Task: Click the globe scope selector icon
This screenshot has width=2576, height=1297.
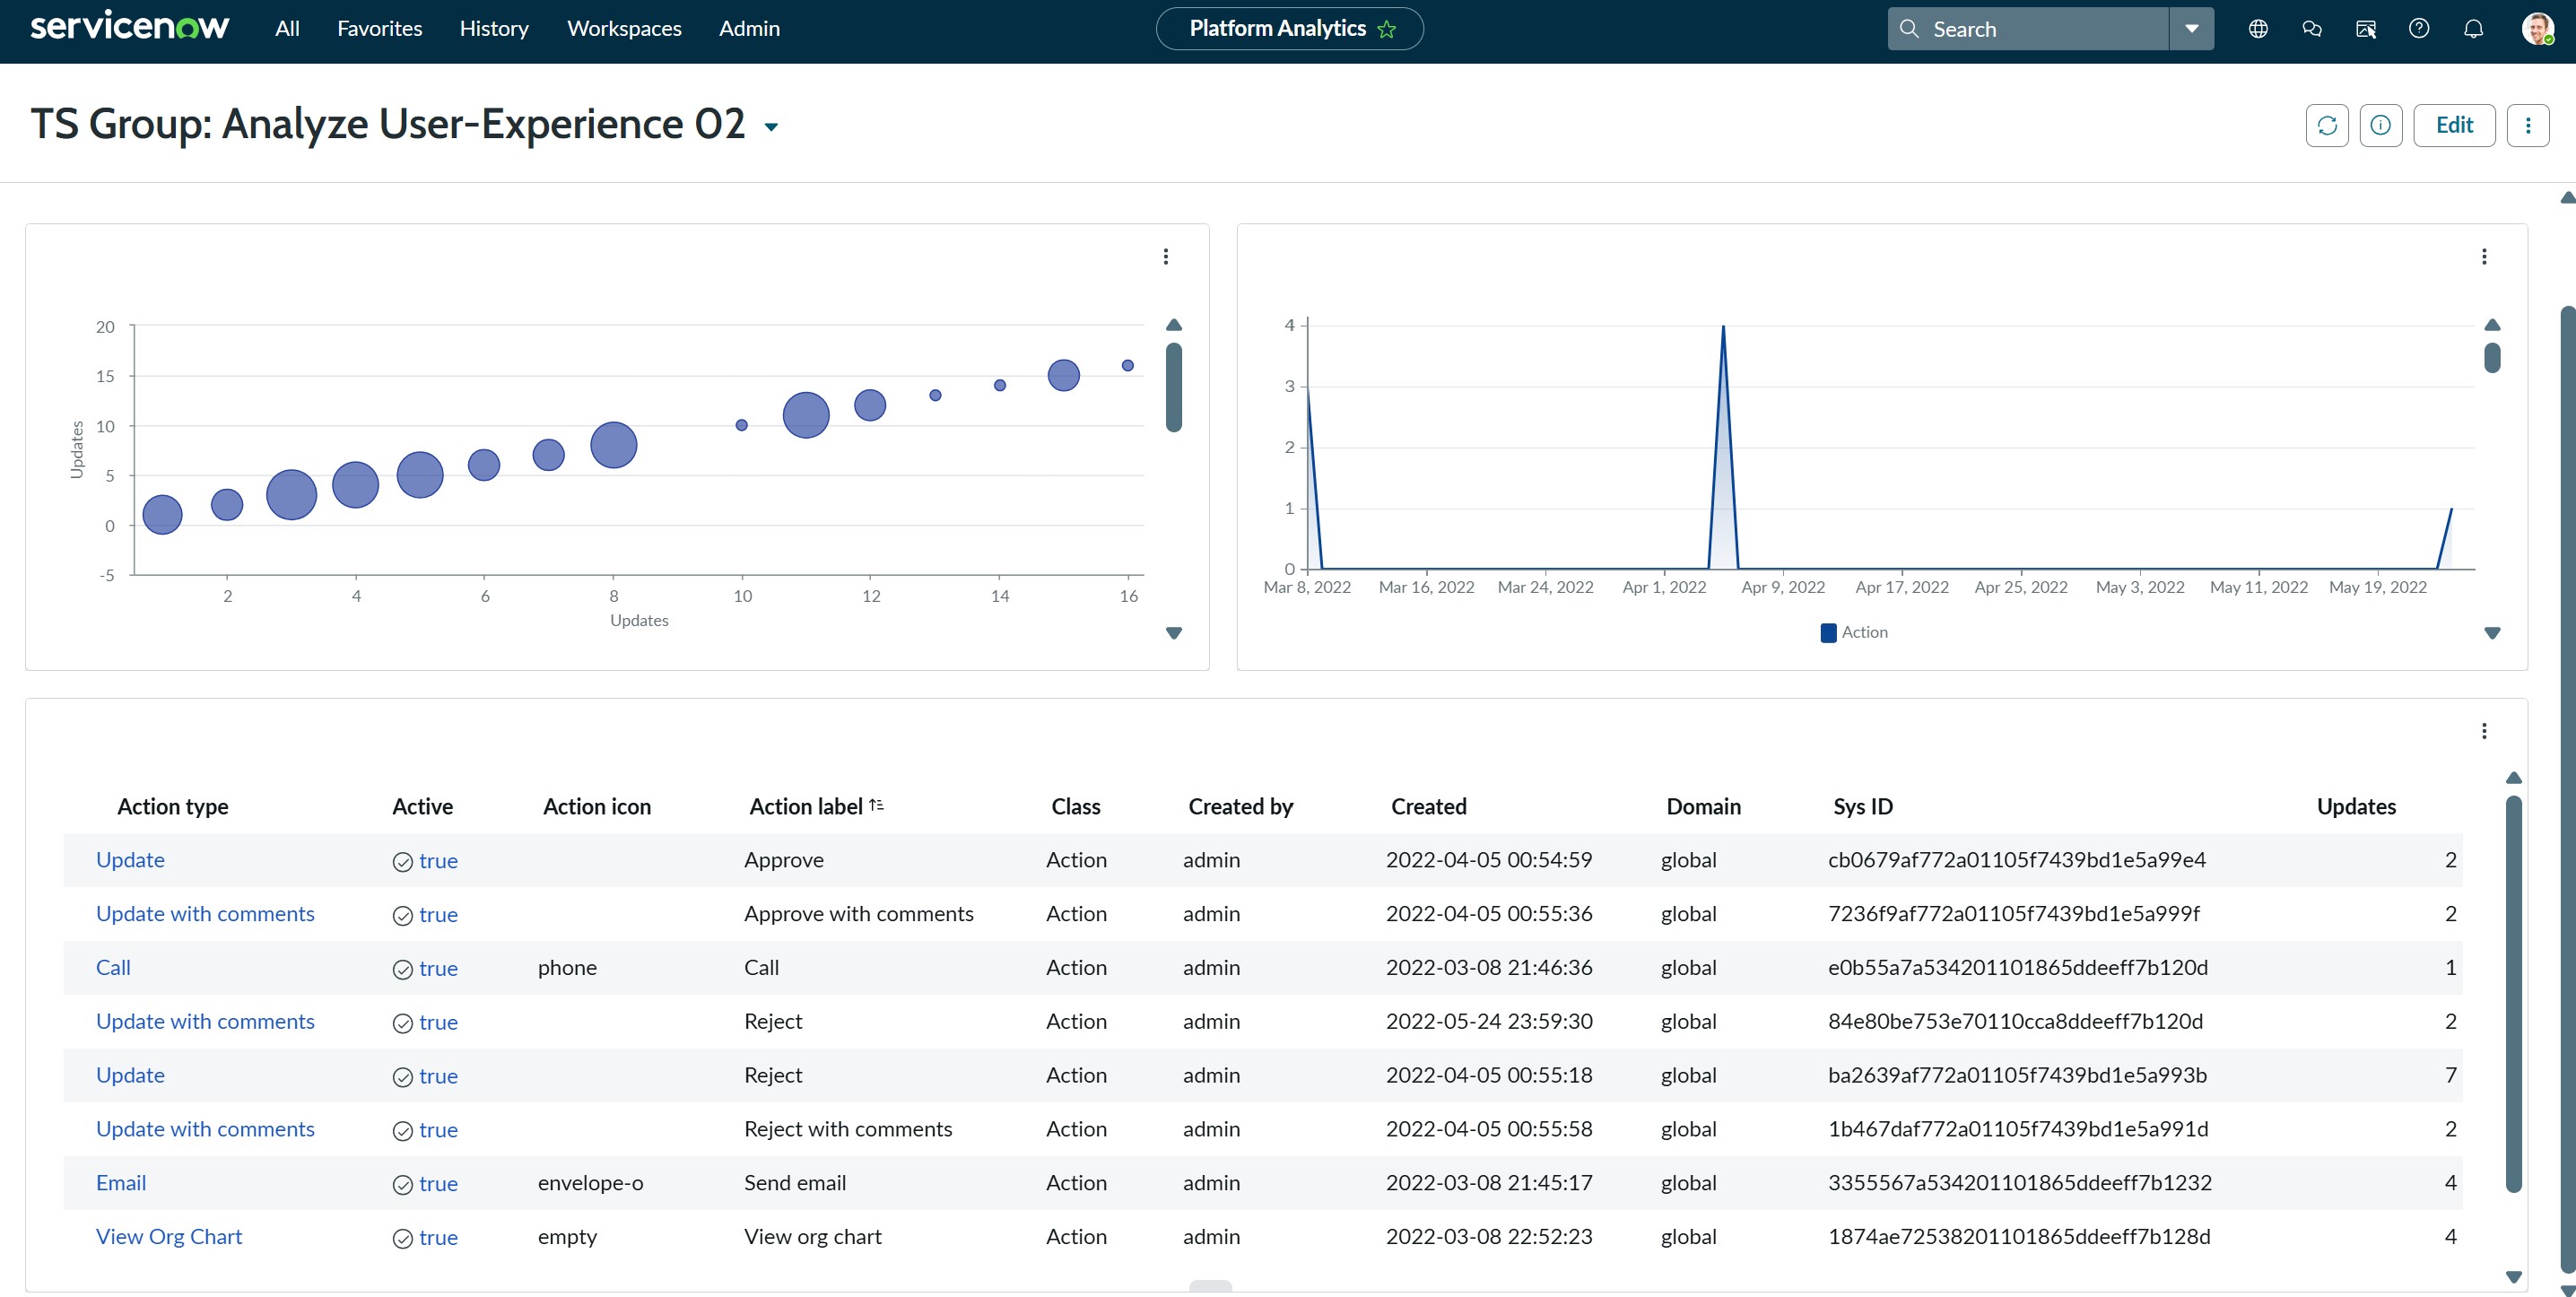Action: click(2258, 29)
